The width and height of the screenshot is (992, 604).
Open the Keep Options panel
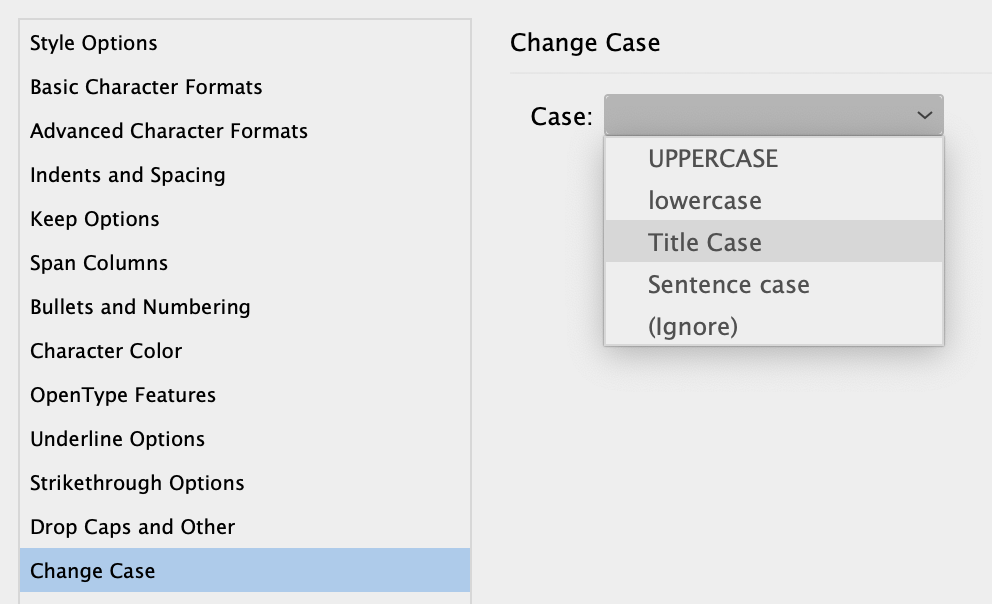coord(96,219)
